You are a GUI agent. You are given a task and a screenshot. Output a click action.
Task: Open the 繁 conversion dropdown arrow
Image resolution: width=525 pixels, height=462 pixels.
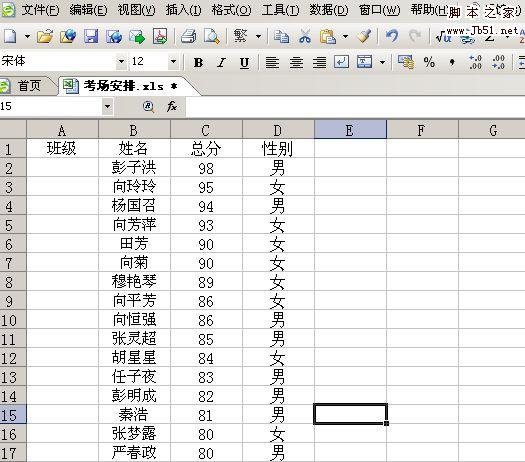pyautogui.click(x=258, y=36)
